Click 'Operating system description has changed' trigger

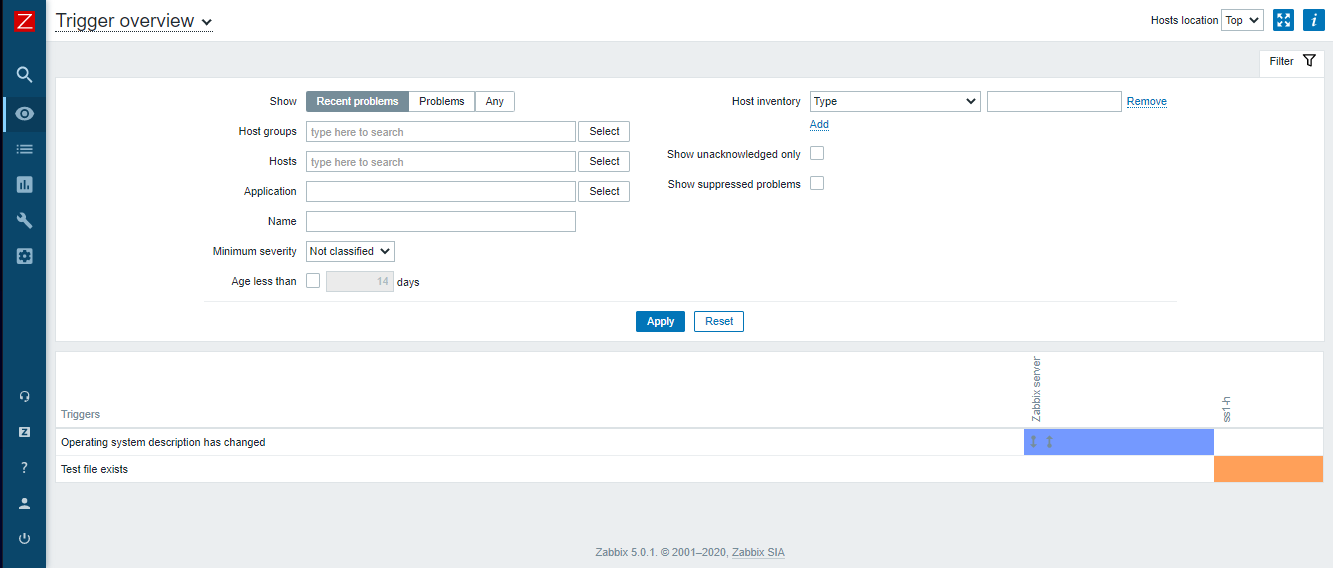coord(163,442)
